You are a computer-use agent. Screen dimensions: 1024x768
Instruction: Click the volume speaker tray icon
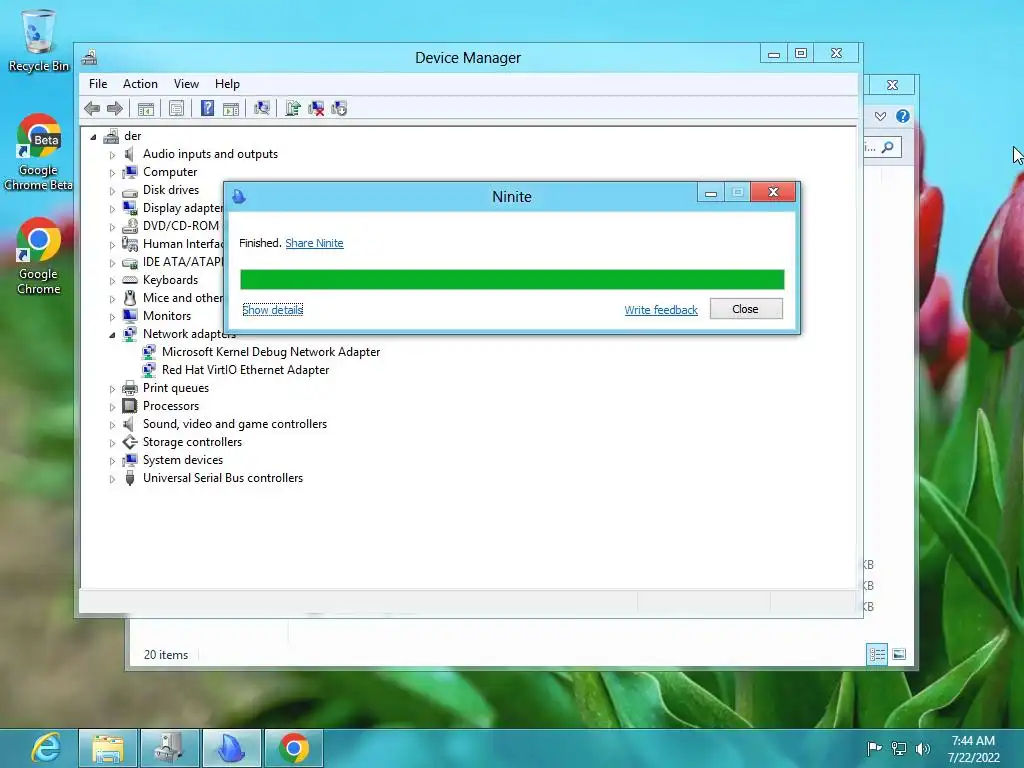coord(922,748)
